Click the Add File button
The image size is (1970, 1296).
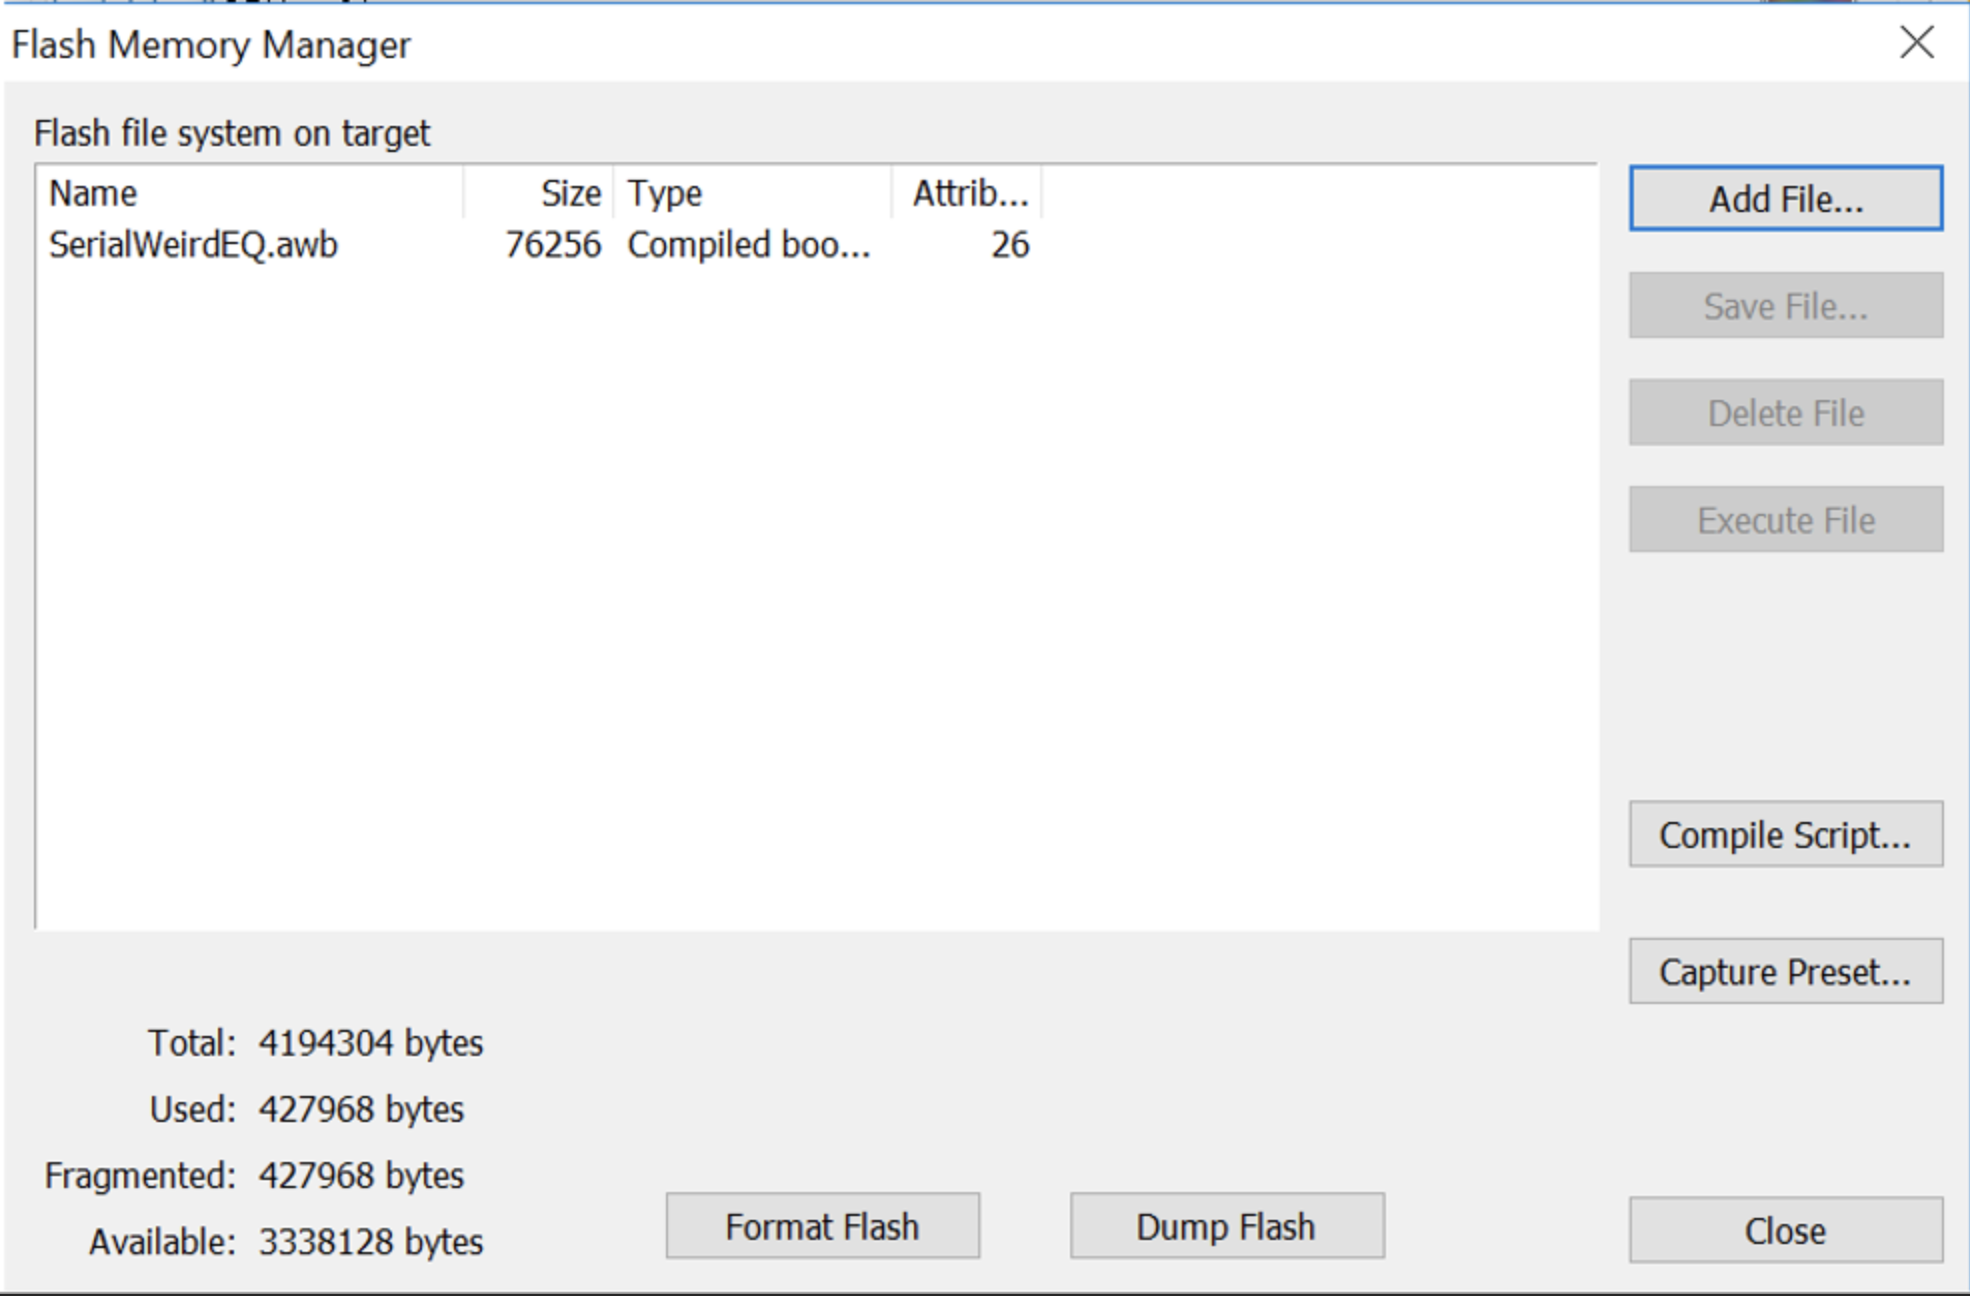[x=1784, y=198]
